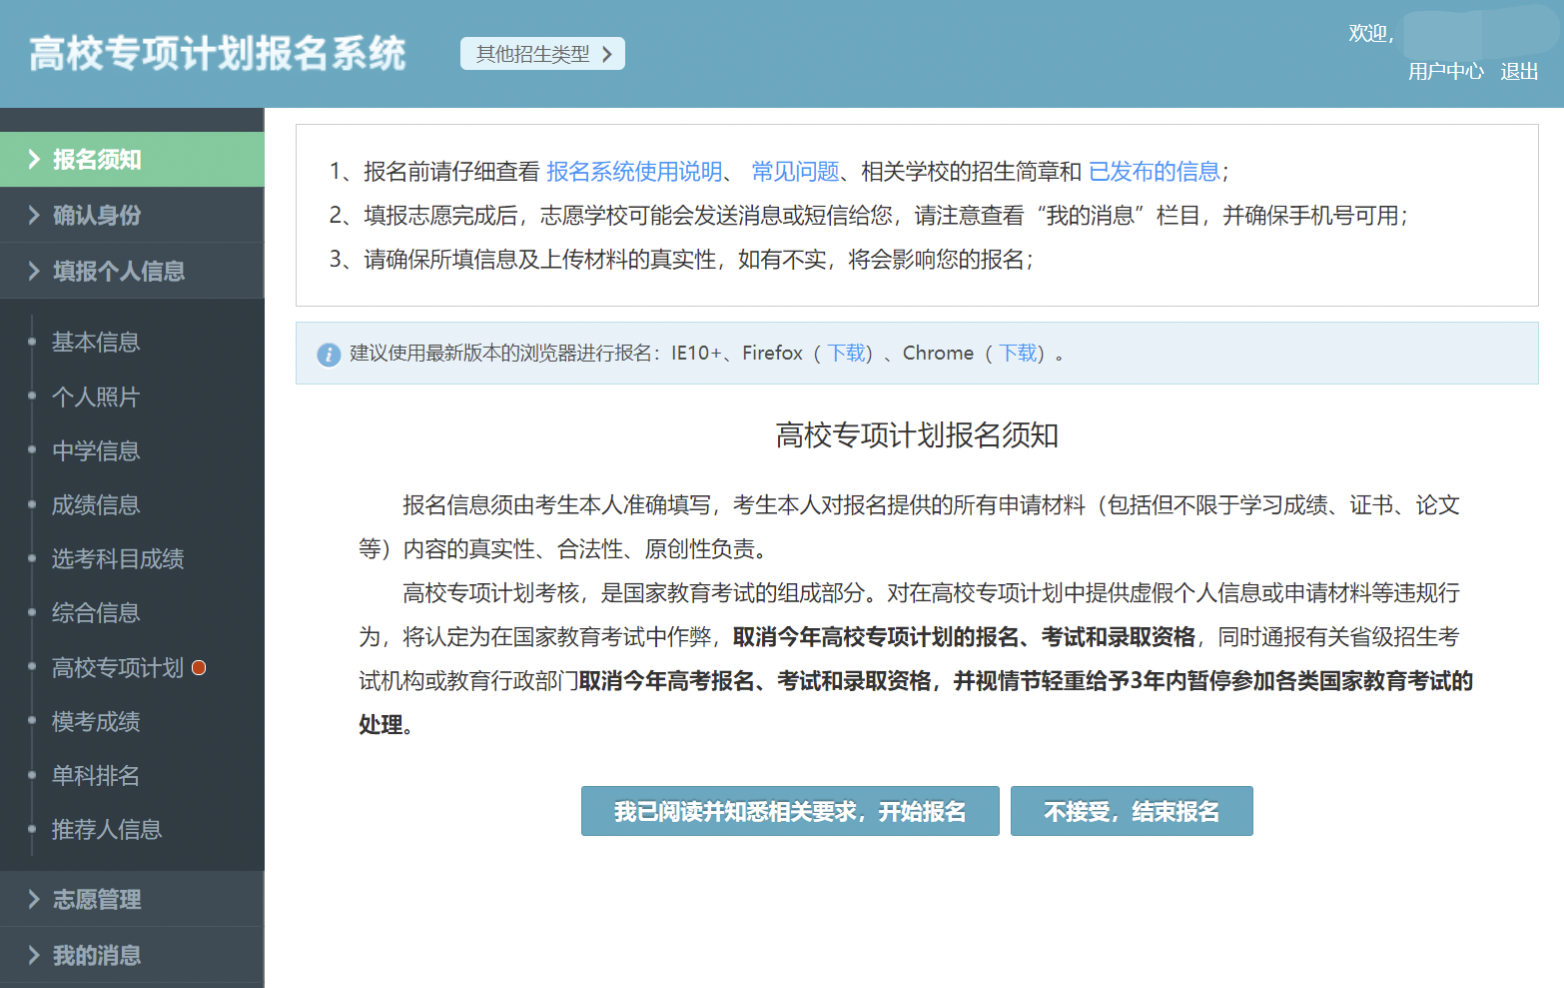Collapse the 填报个人信息 sidebar section

[118, 271]
